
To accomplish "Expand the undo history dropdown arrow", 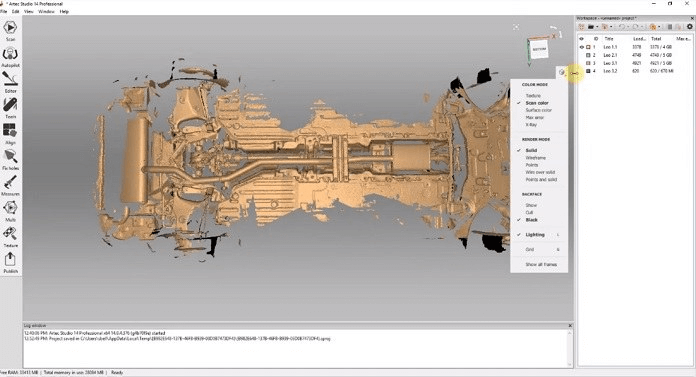I will pos(628,27).
